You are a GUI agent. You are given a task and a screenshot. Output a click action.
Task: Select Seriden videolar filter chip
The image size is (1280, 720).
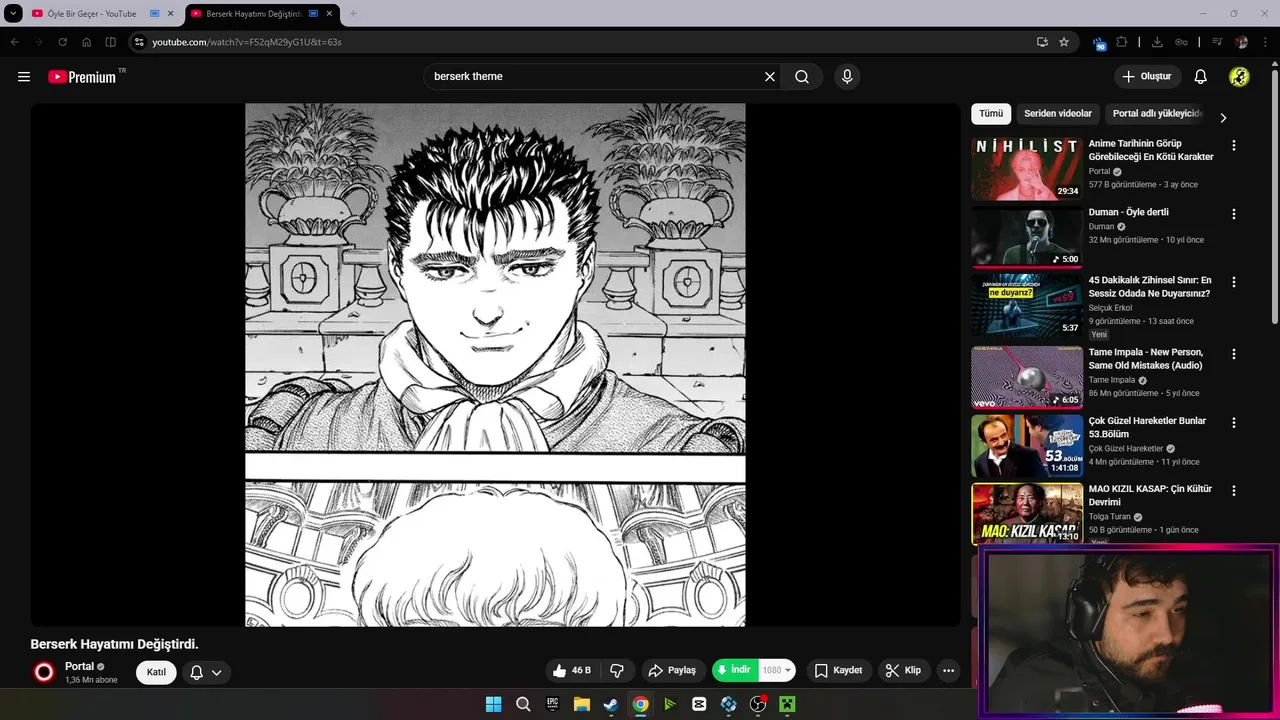[x=1058, y=114]
